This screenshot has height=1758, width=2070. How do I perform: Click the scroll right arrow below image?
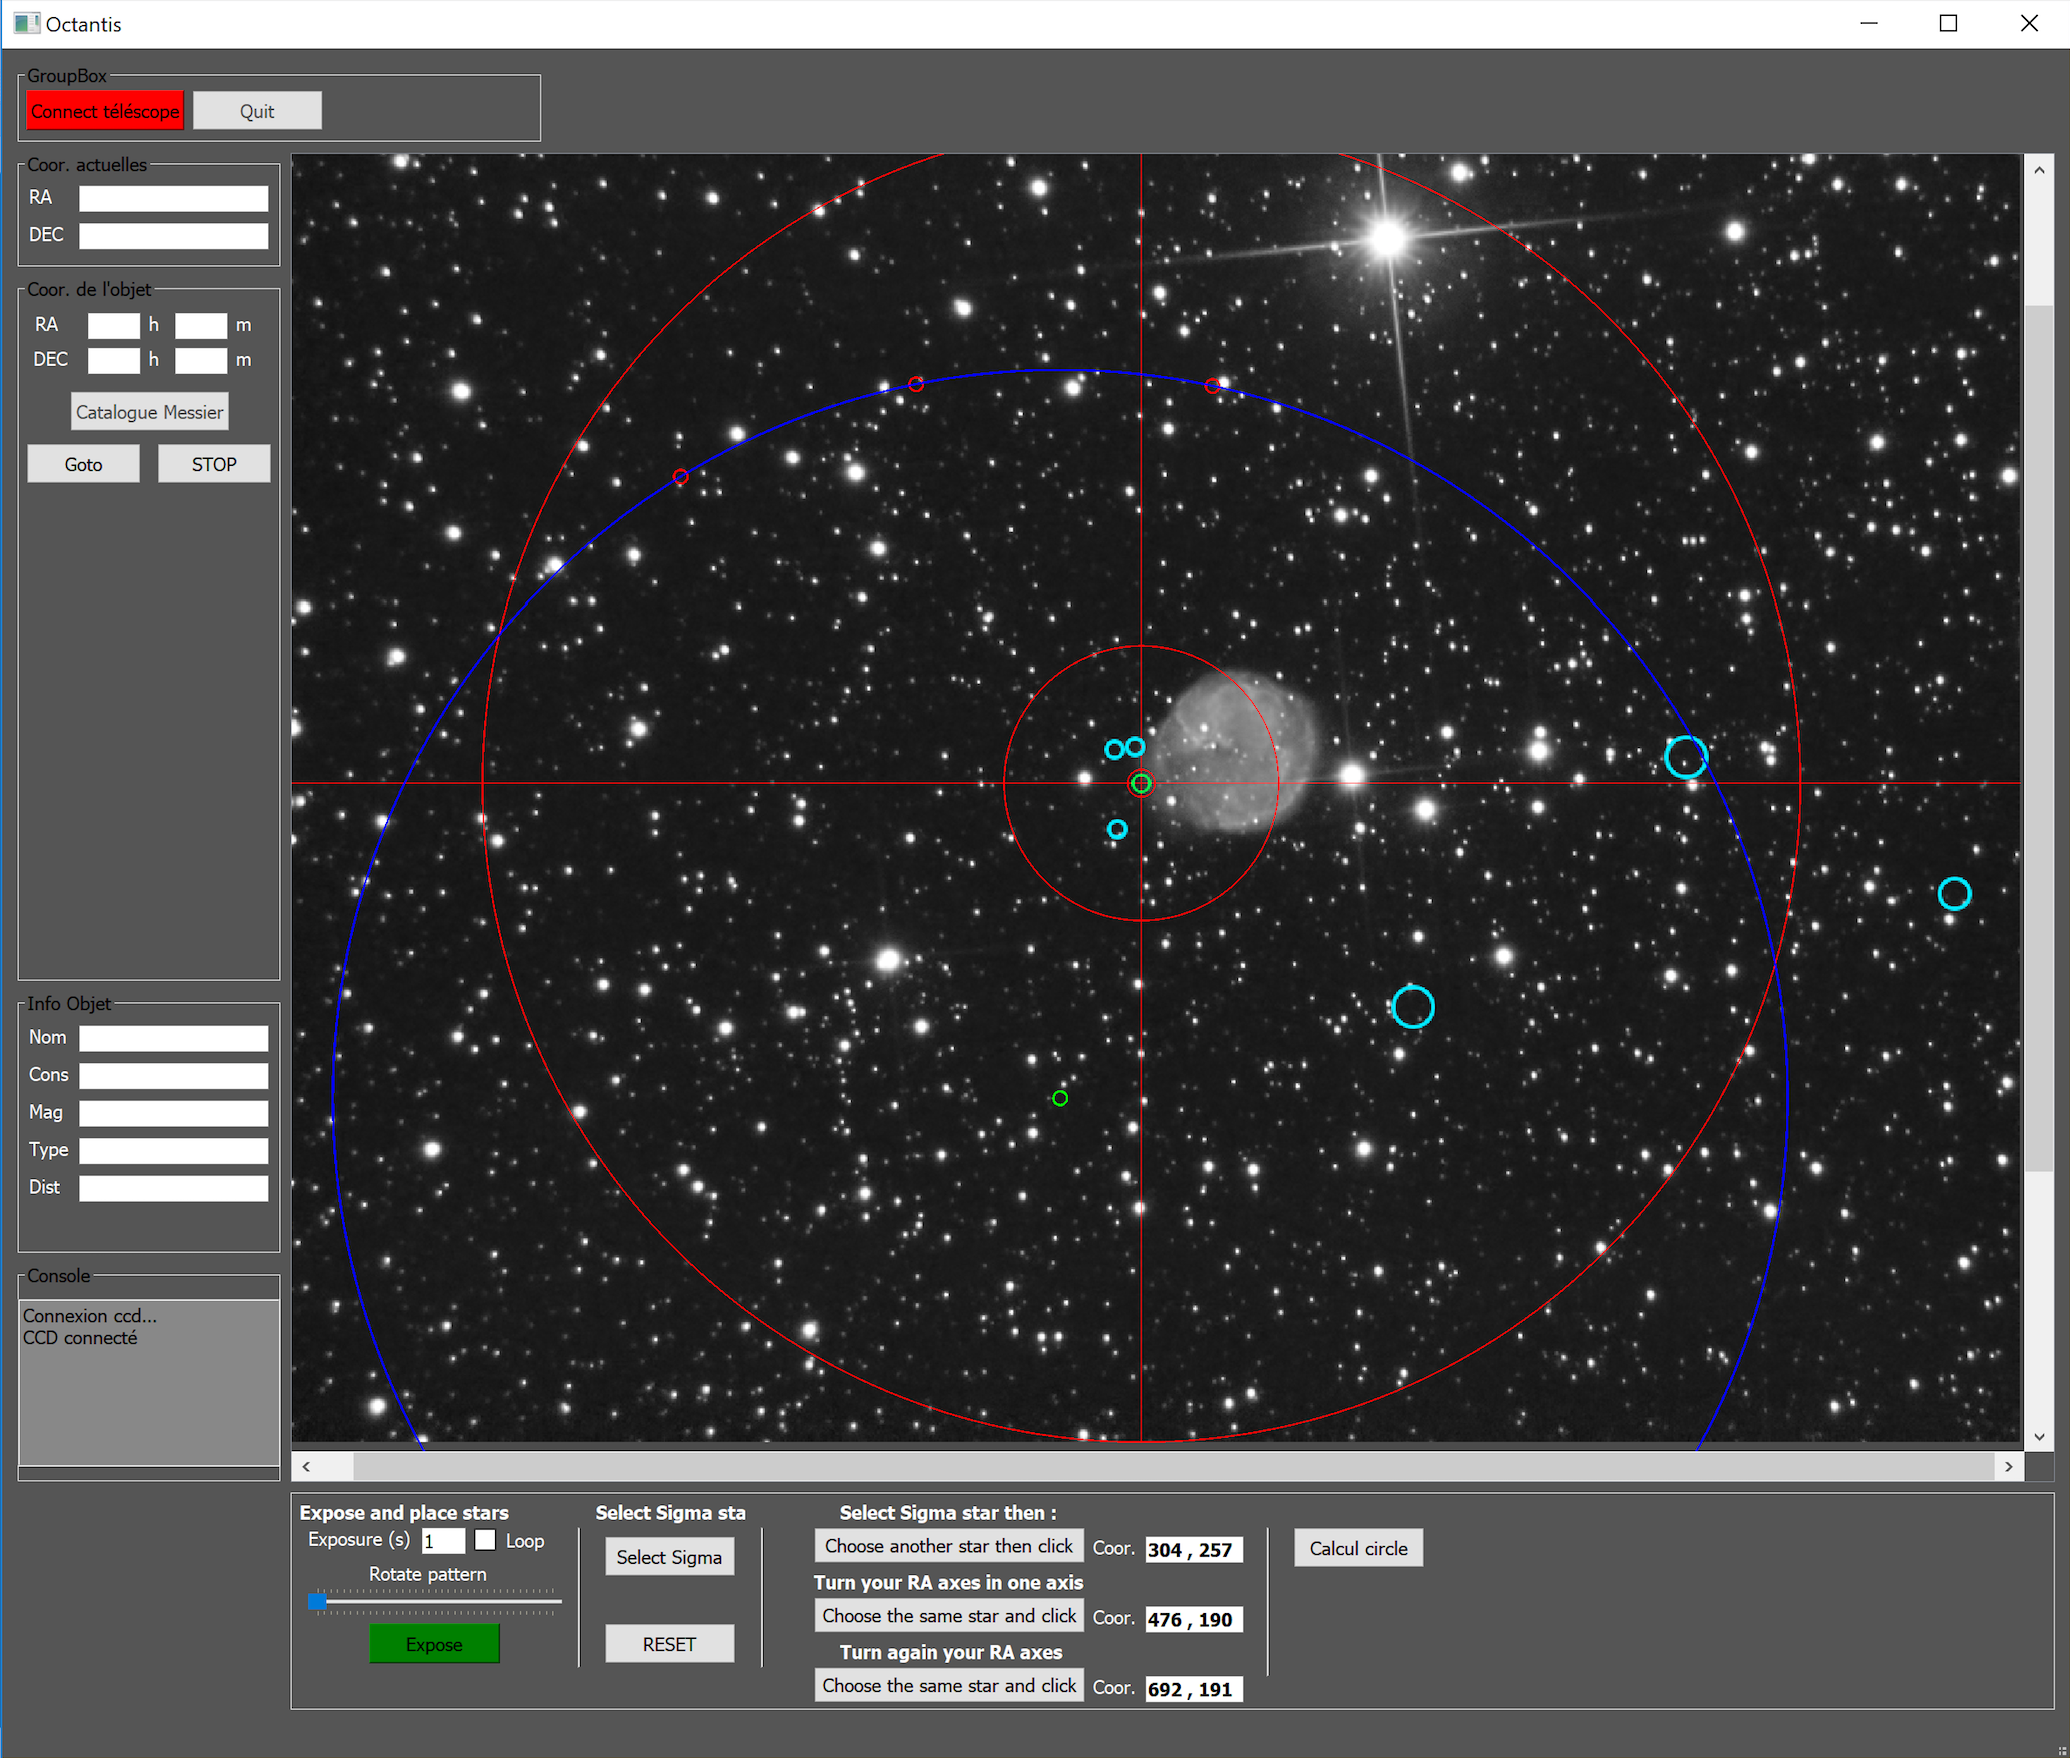coord(2008,1466)
